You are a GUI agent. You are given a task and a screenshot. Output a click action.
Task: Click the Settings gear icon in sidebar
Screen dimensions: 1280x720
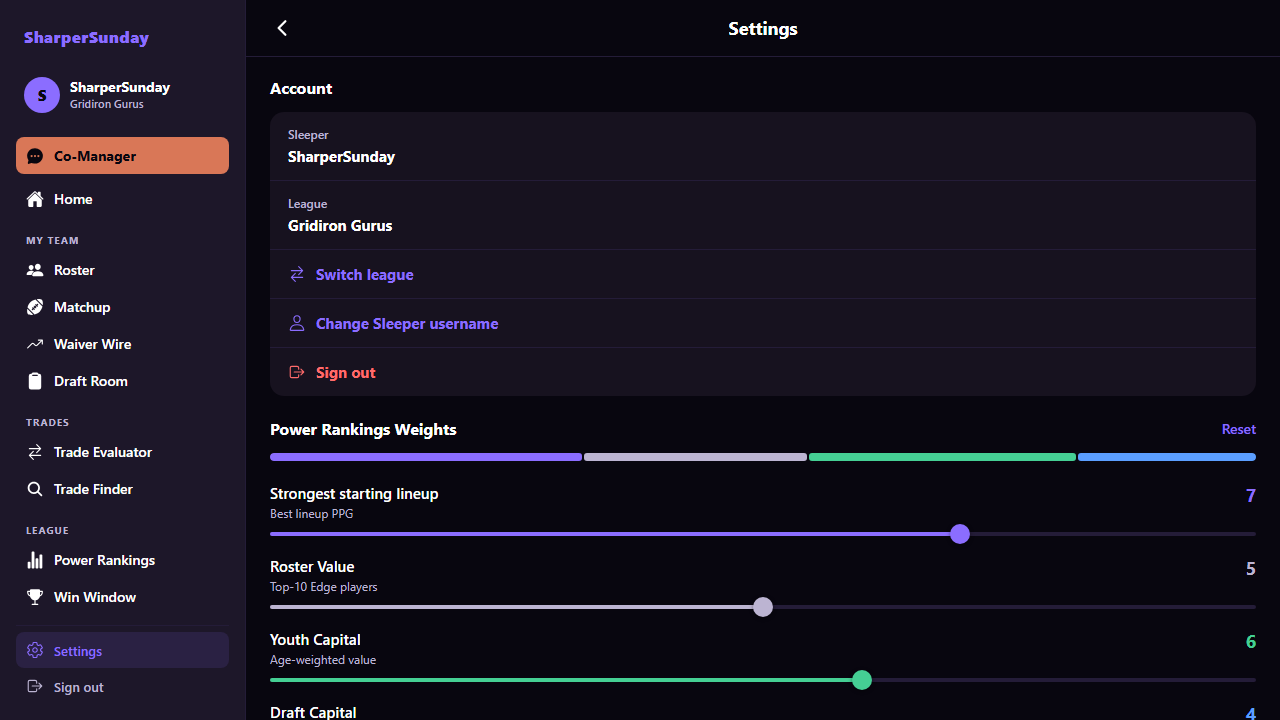click(x=35, y=651)
